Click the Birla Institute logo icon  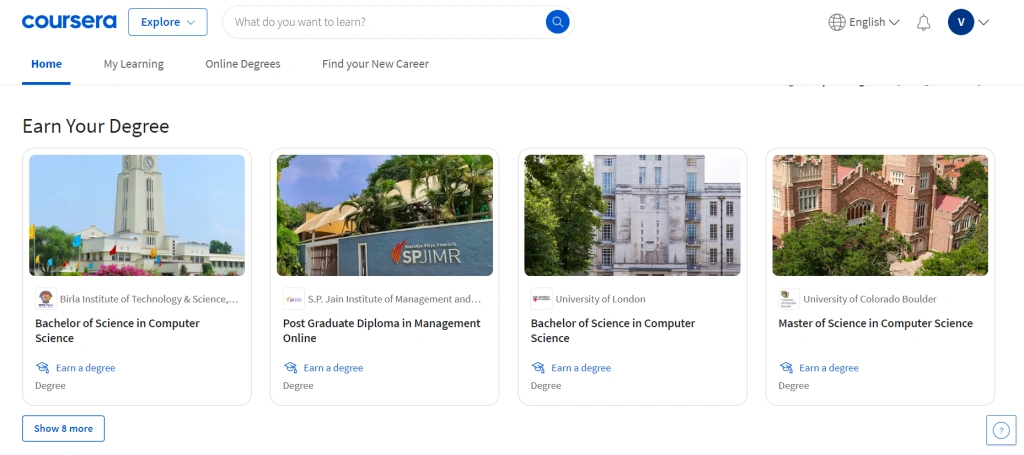coord(46,299)
